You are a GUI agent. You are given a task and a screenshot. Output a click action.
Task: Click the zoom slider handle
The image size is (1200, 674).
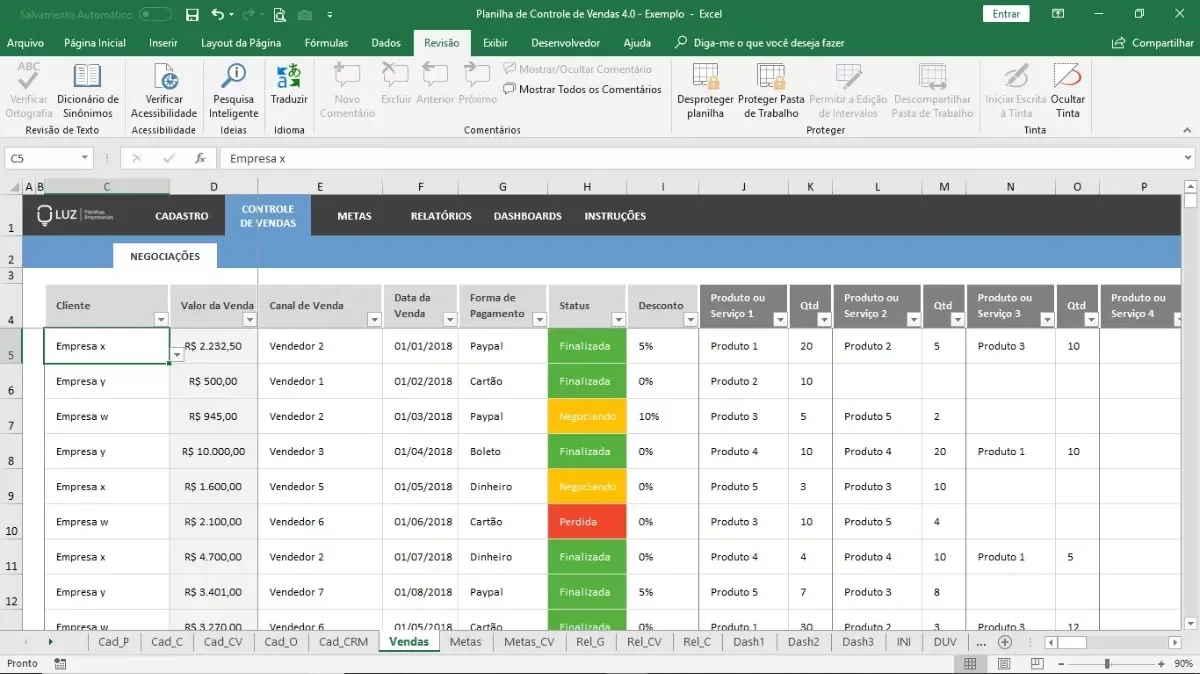point(1106,664)
